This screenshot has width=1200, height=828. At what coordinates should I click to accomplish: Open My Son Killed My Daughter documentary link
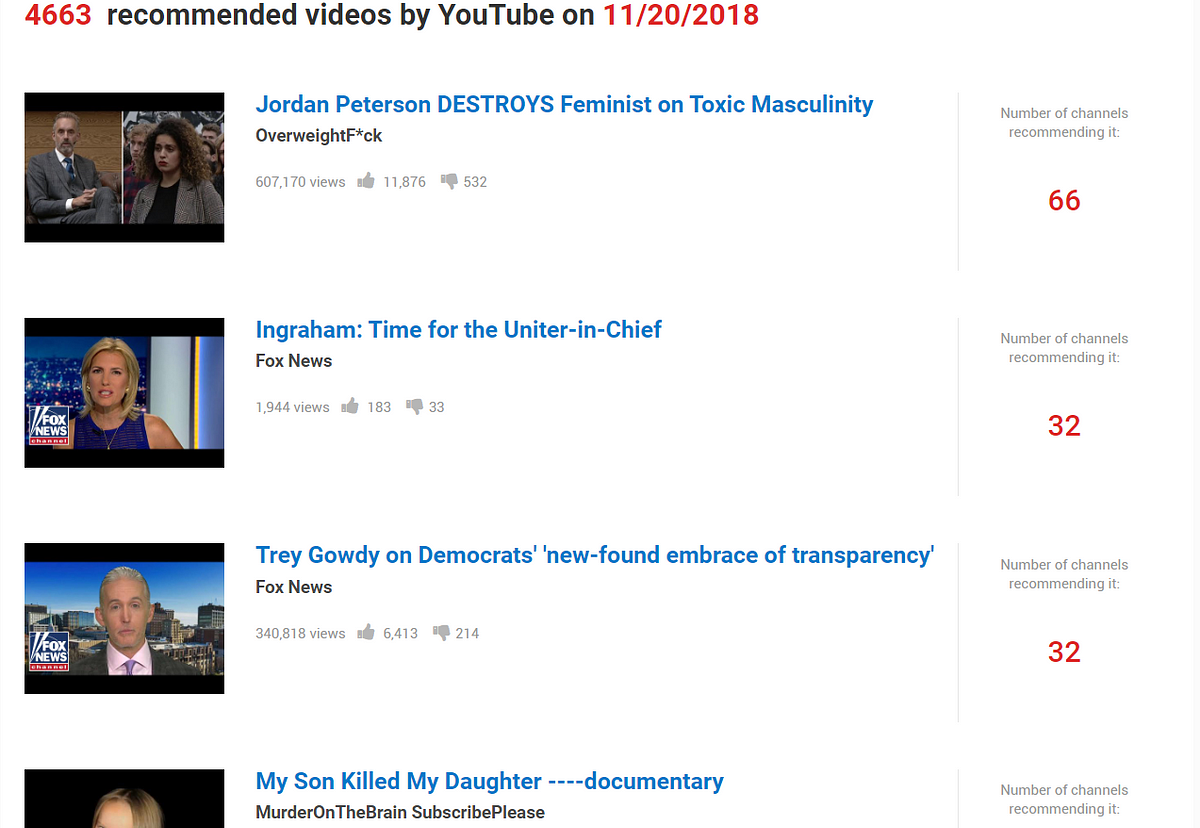pos(490,781)
